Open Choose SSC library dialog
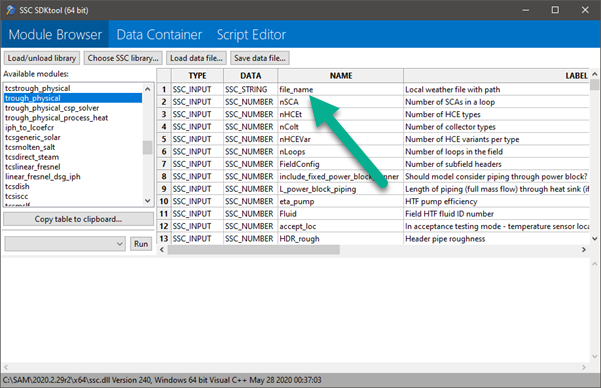 pyautogui.click(x=123, y=58)
